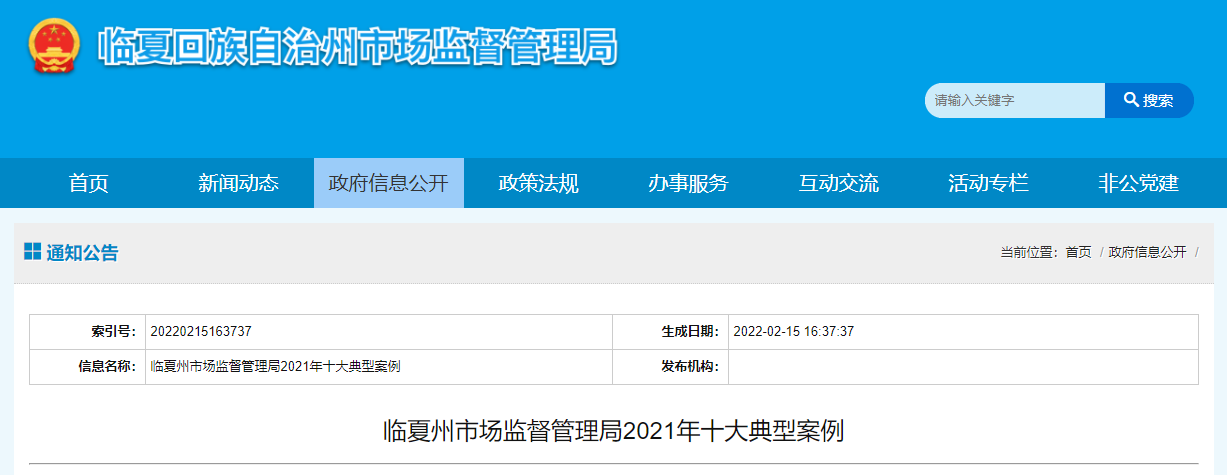
Task: Follow the 政府信息公开 breadcrumb link
Action: coord(1147,252)
